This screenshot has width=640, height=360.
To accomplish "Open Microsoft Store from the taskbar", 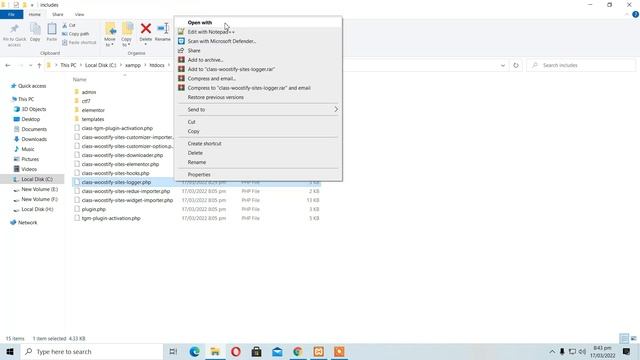I will click(x=256, y=351).
